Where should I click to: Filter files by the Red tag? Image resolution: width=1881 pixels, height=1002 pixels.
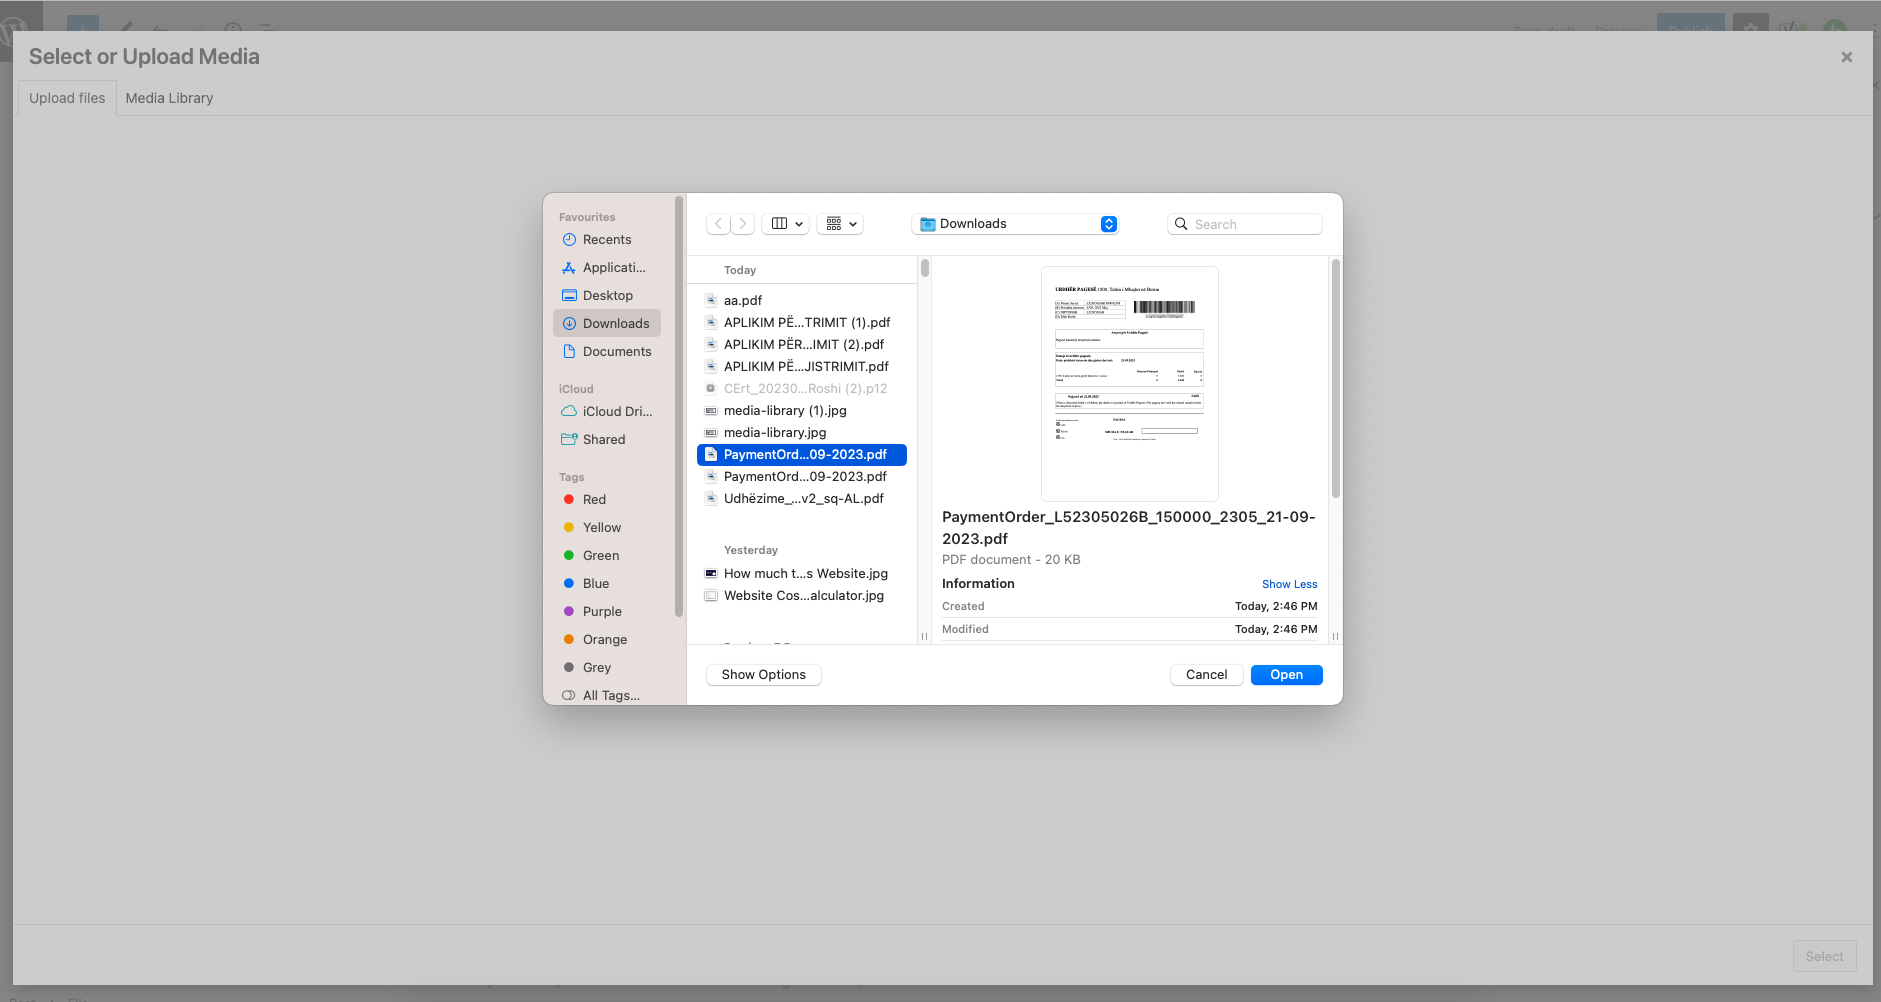(593, 499)
